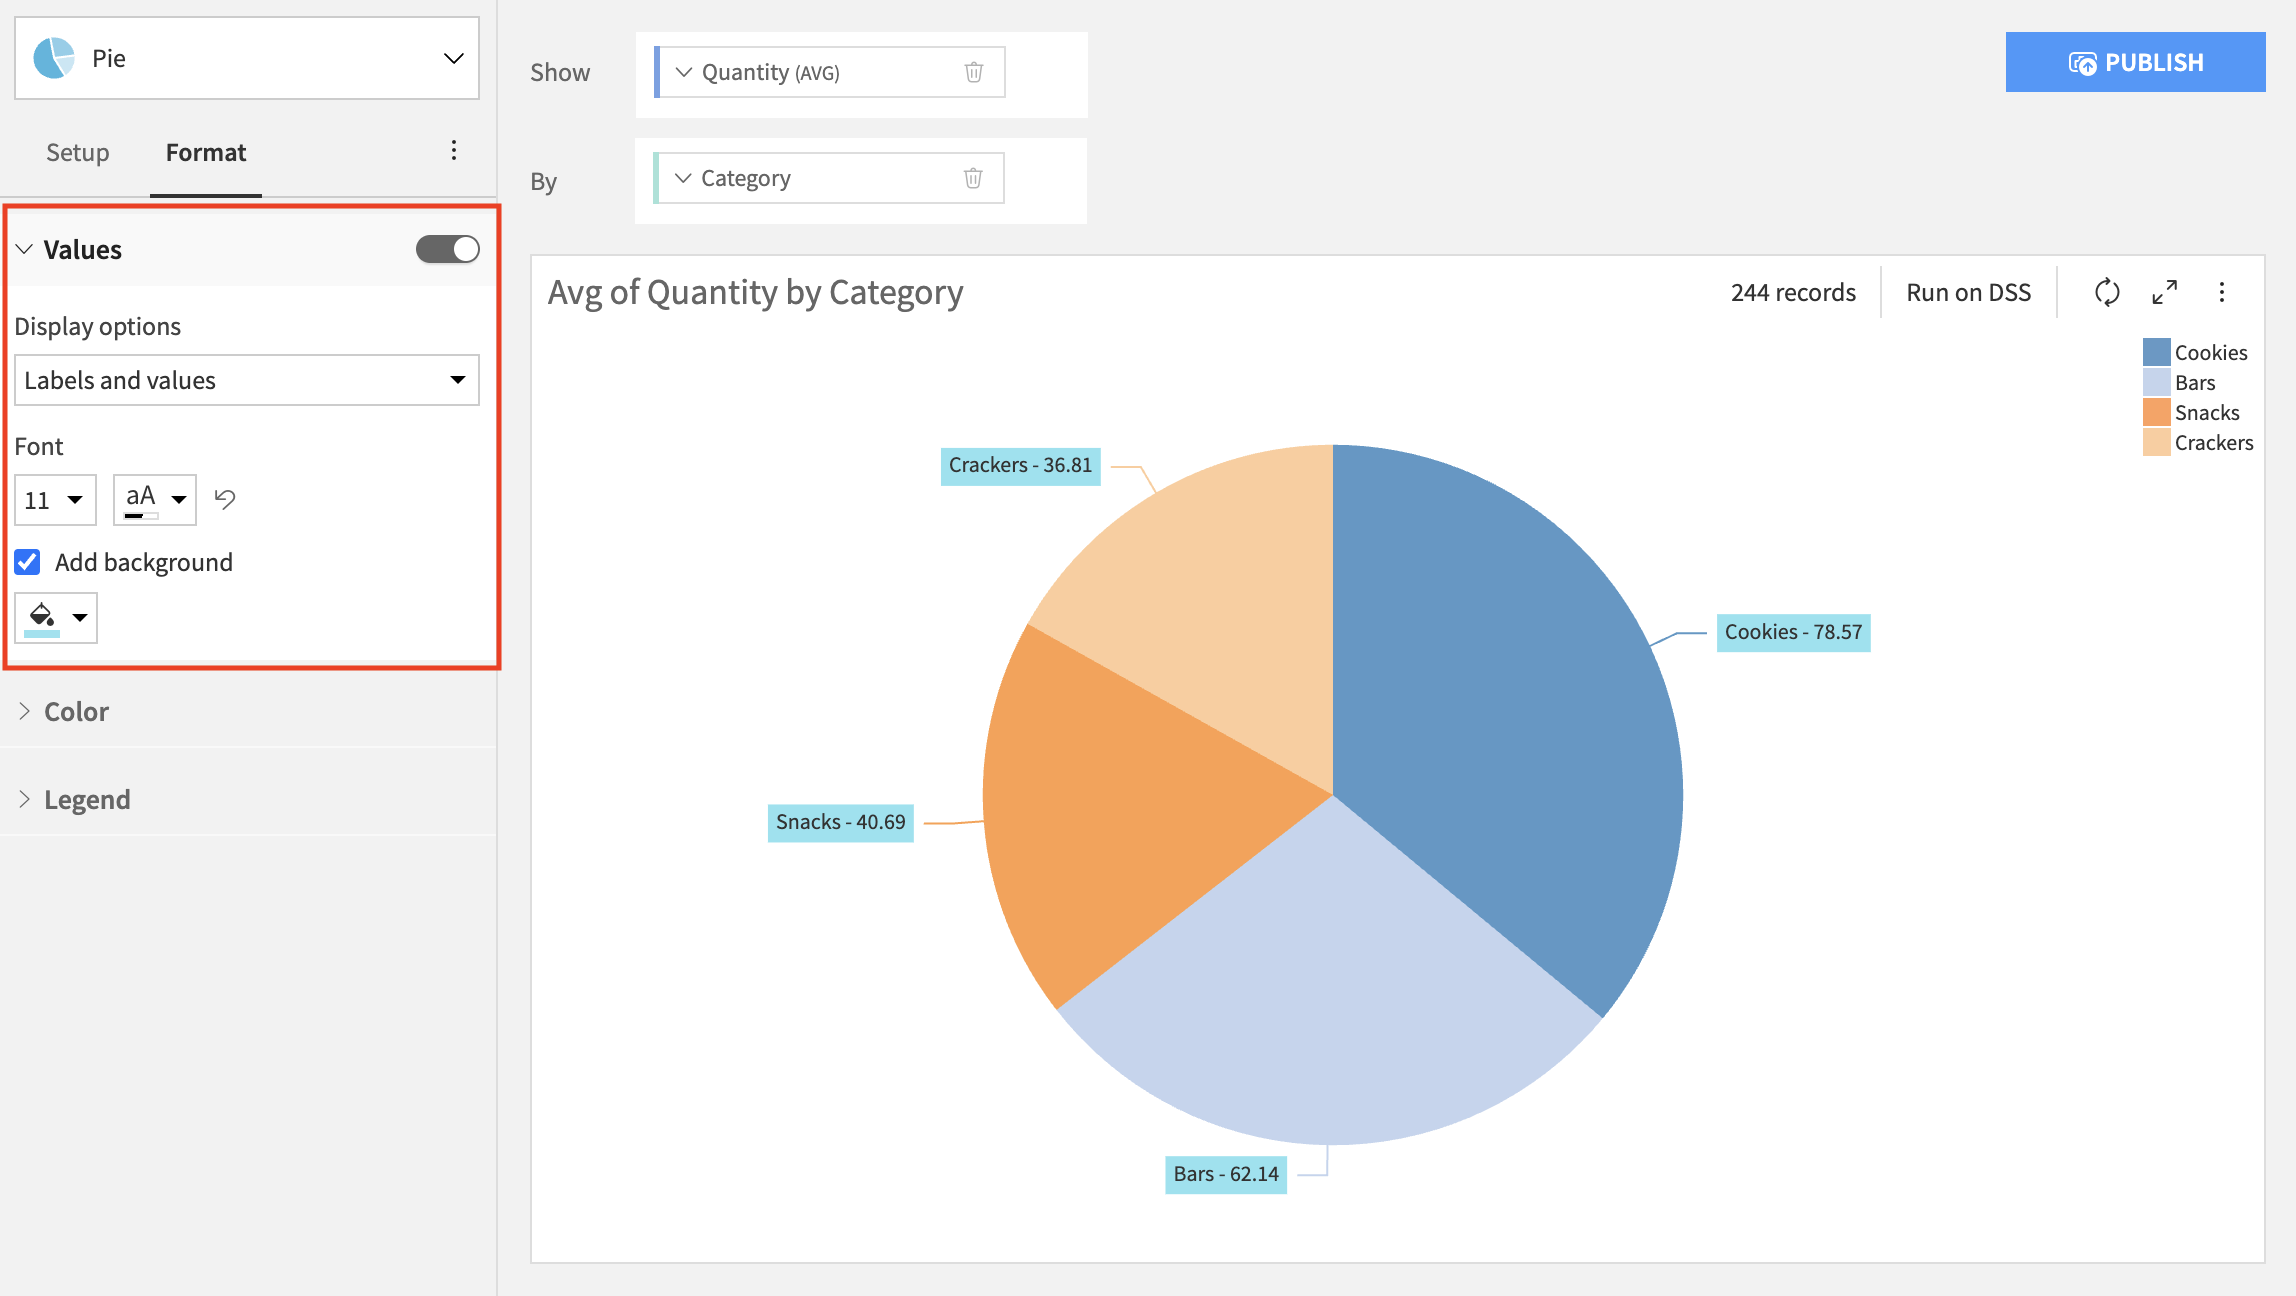Screen dimensions: 2296x1296
Task: Click the three-dot overflow menu icon
Action: (x=454, y=151)
